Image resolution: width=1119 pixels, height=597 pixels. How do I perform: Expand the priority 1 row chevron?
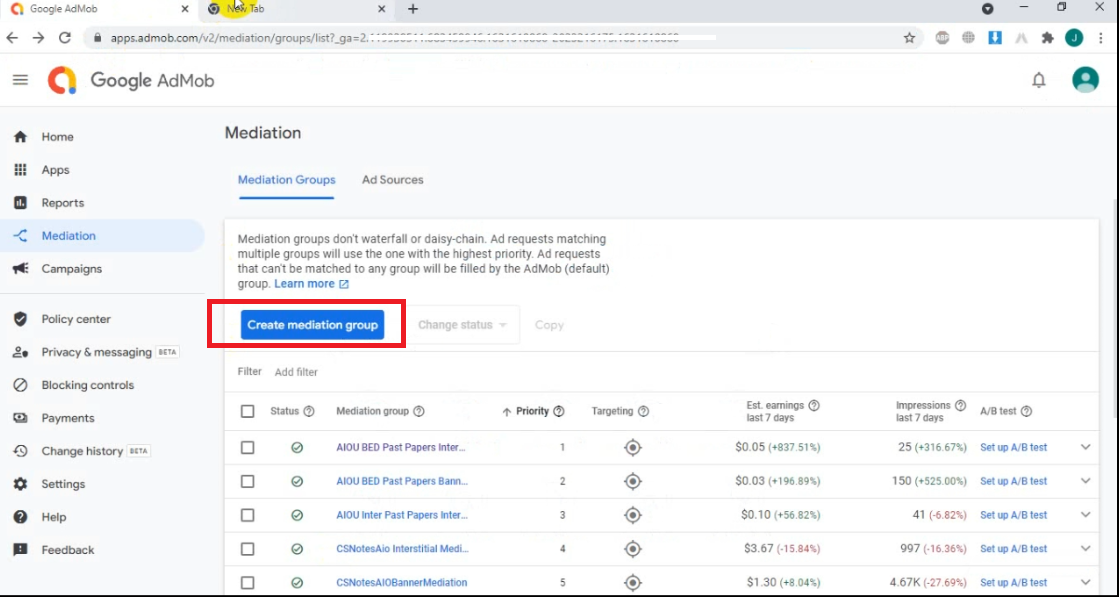(x=1085, y=447)
